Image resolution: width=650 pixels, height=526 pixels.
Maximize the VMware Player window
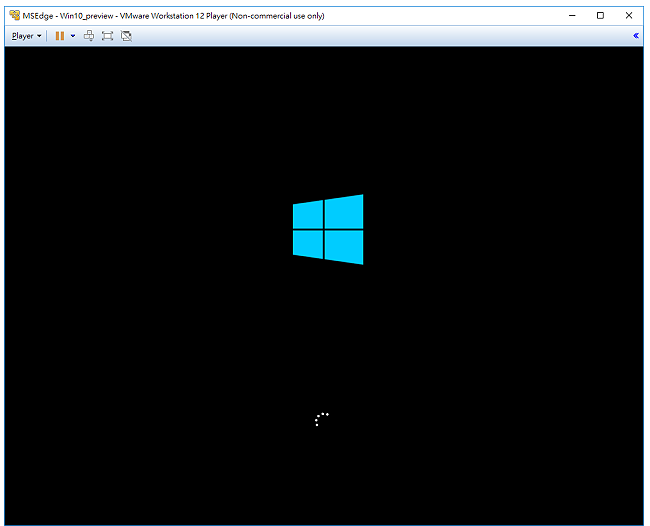pos(600,16)
